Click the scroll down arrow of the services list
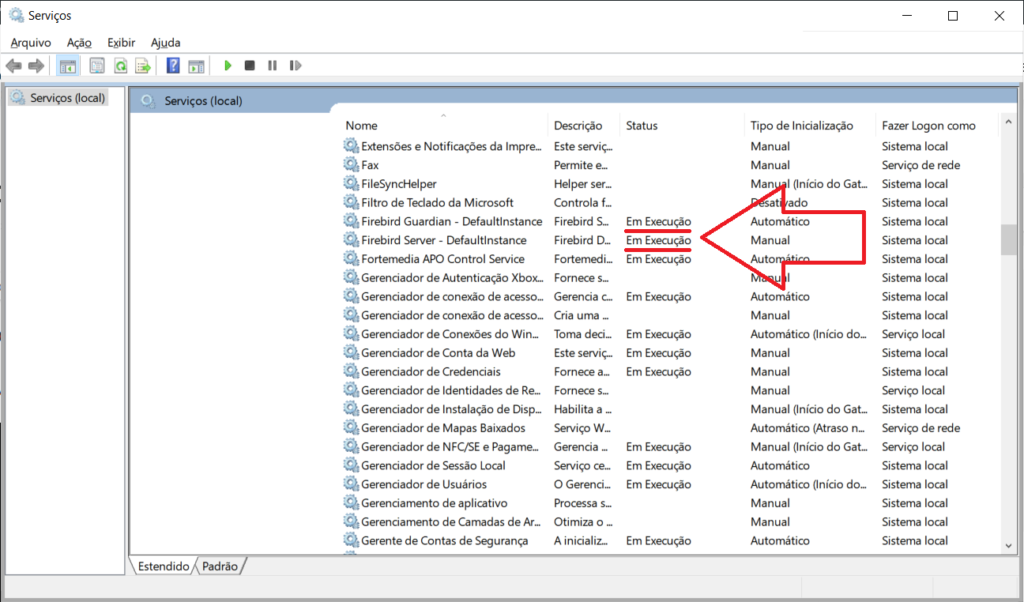 click(x=1008, y=545)
